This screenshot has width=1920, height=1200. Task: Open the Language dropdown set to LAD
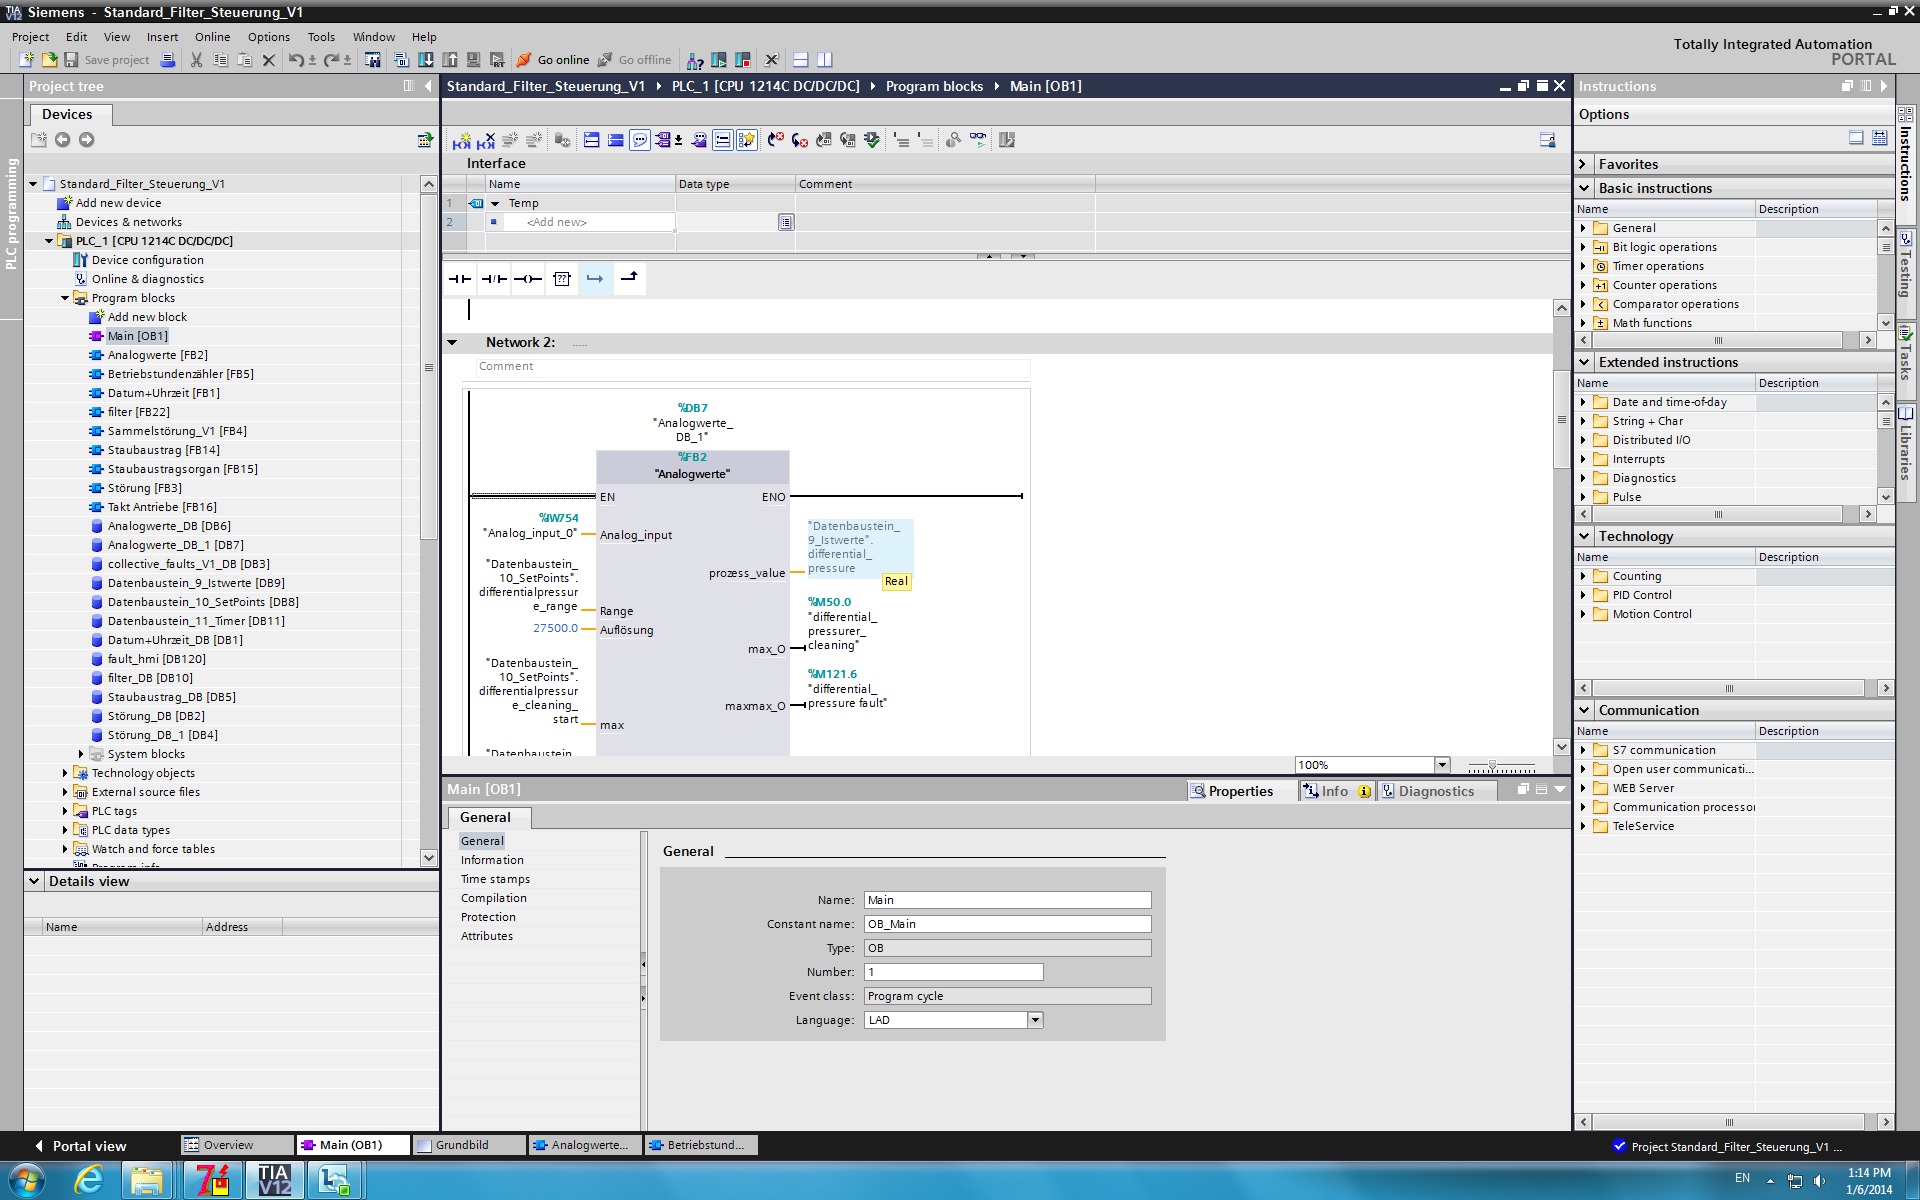(x=1035, y=1020)
